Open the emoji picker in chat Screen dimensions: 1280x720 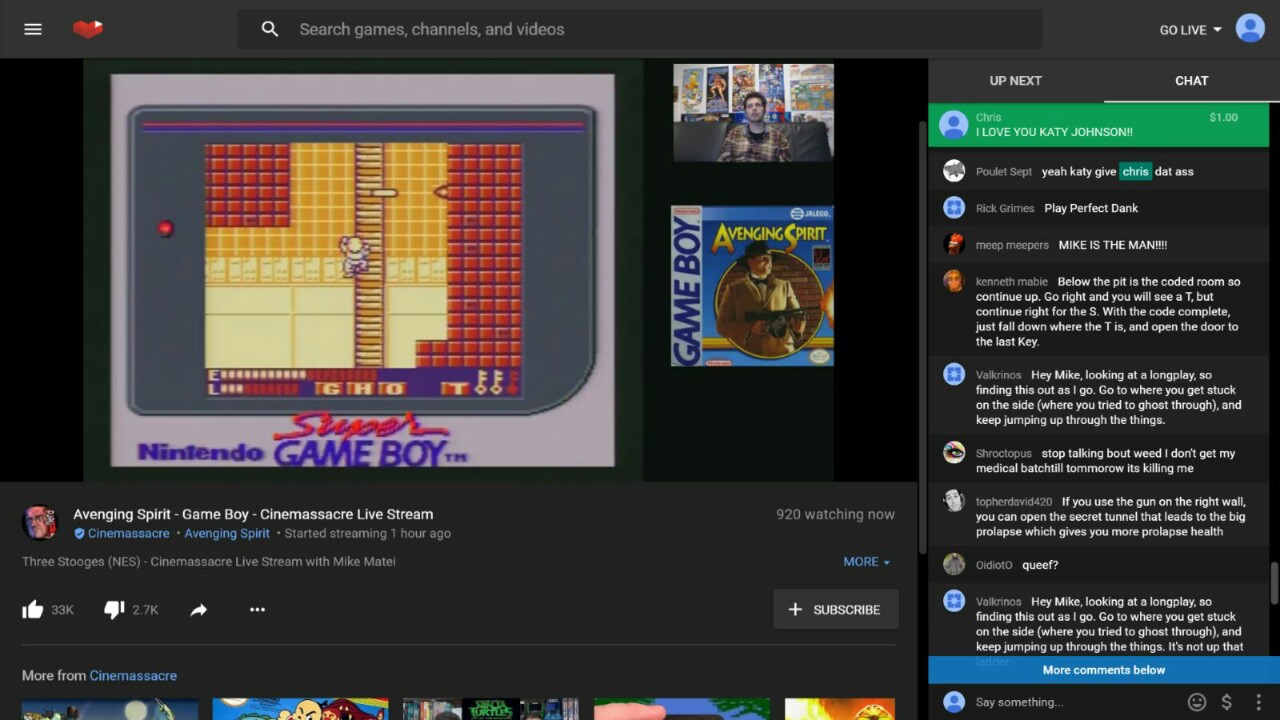click(x=1196, y=702)
